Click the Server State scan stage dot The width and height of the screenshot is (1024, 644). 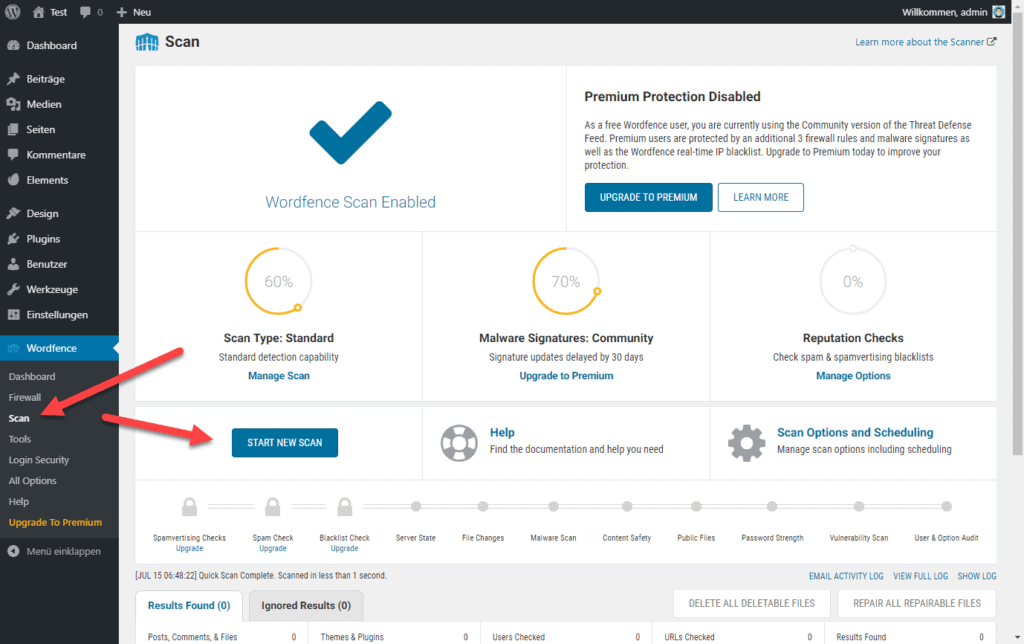tap(416, 506)
